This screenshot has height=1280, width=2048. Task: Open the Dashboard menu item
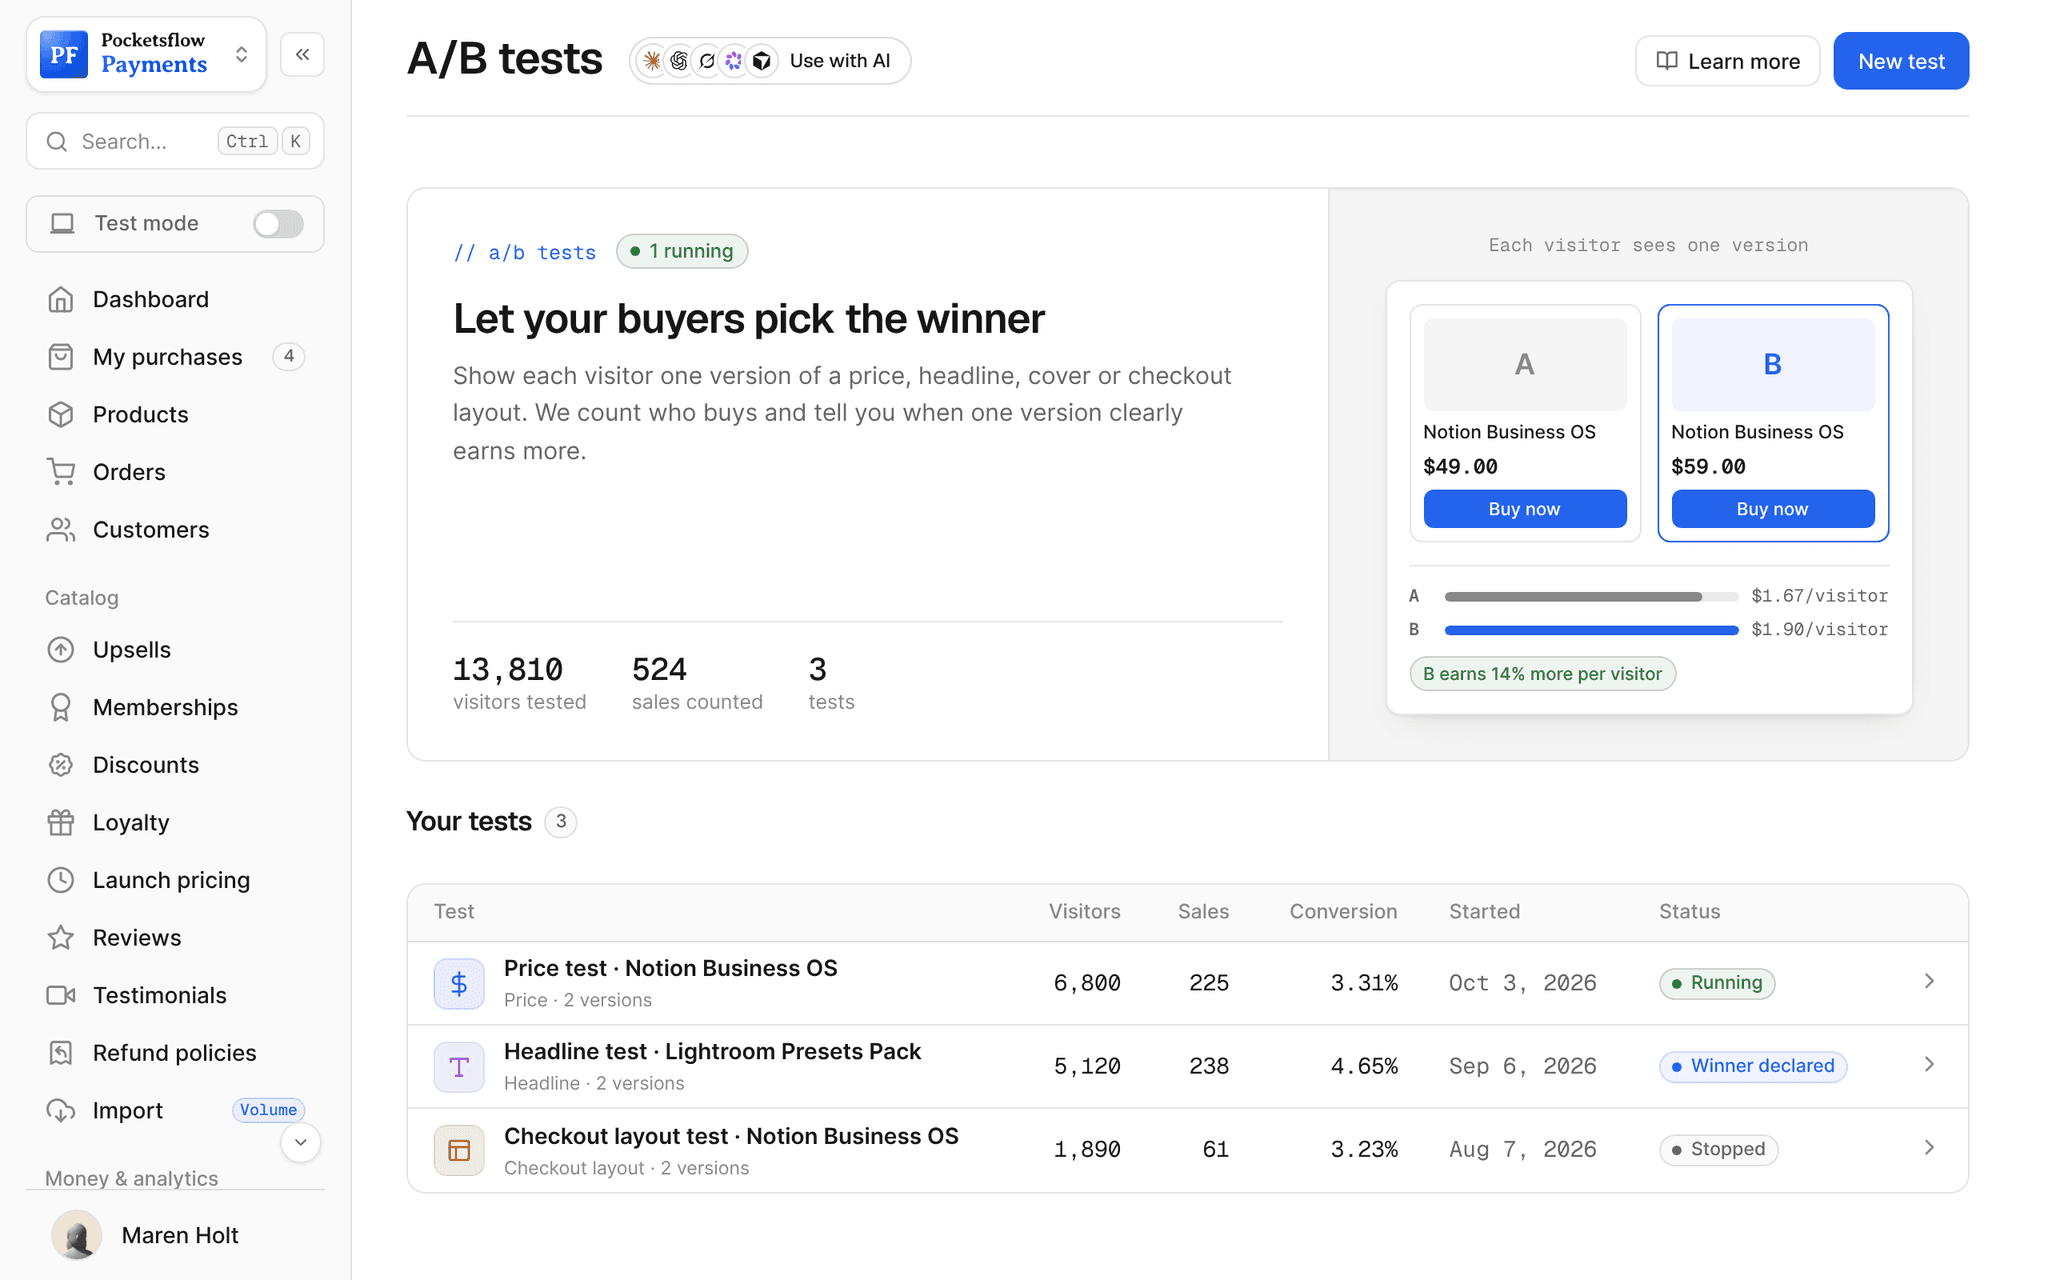(x=175, y=299)
